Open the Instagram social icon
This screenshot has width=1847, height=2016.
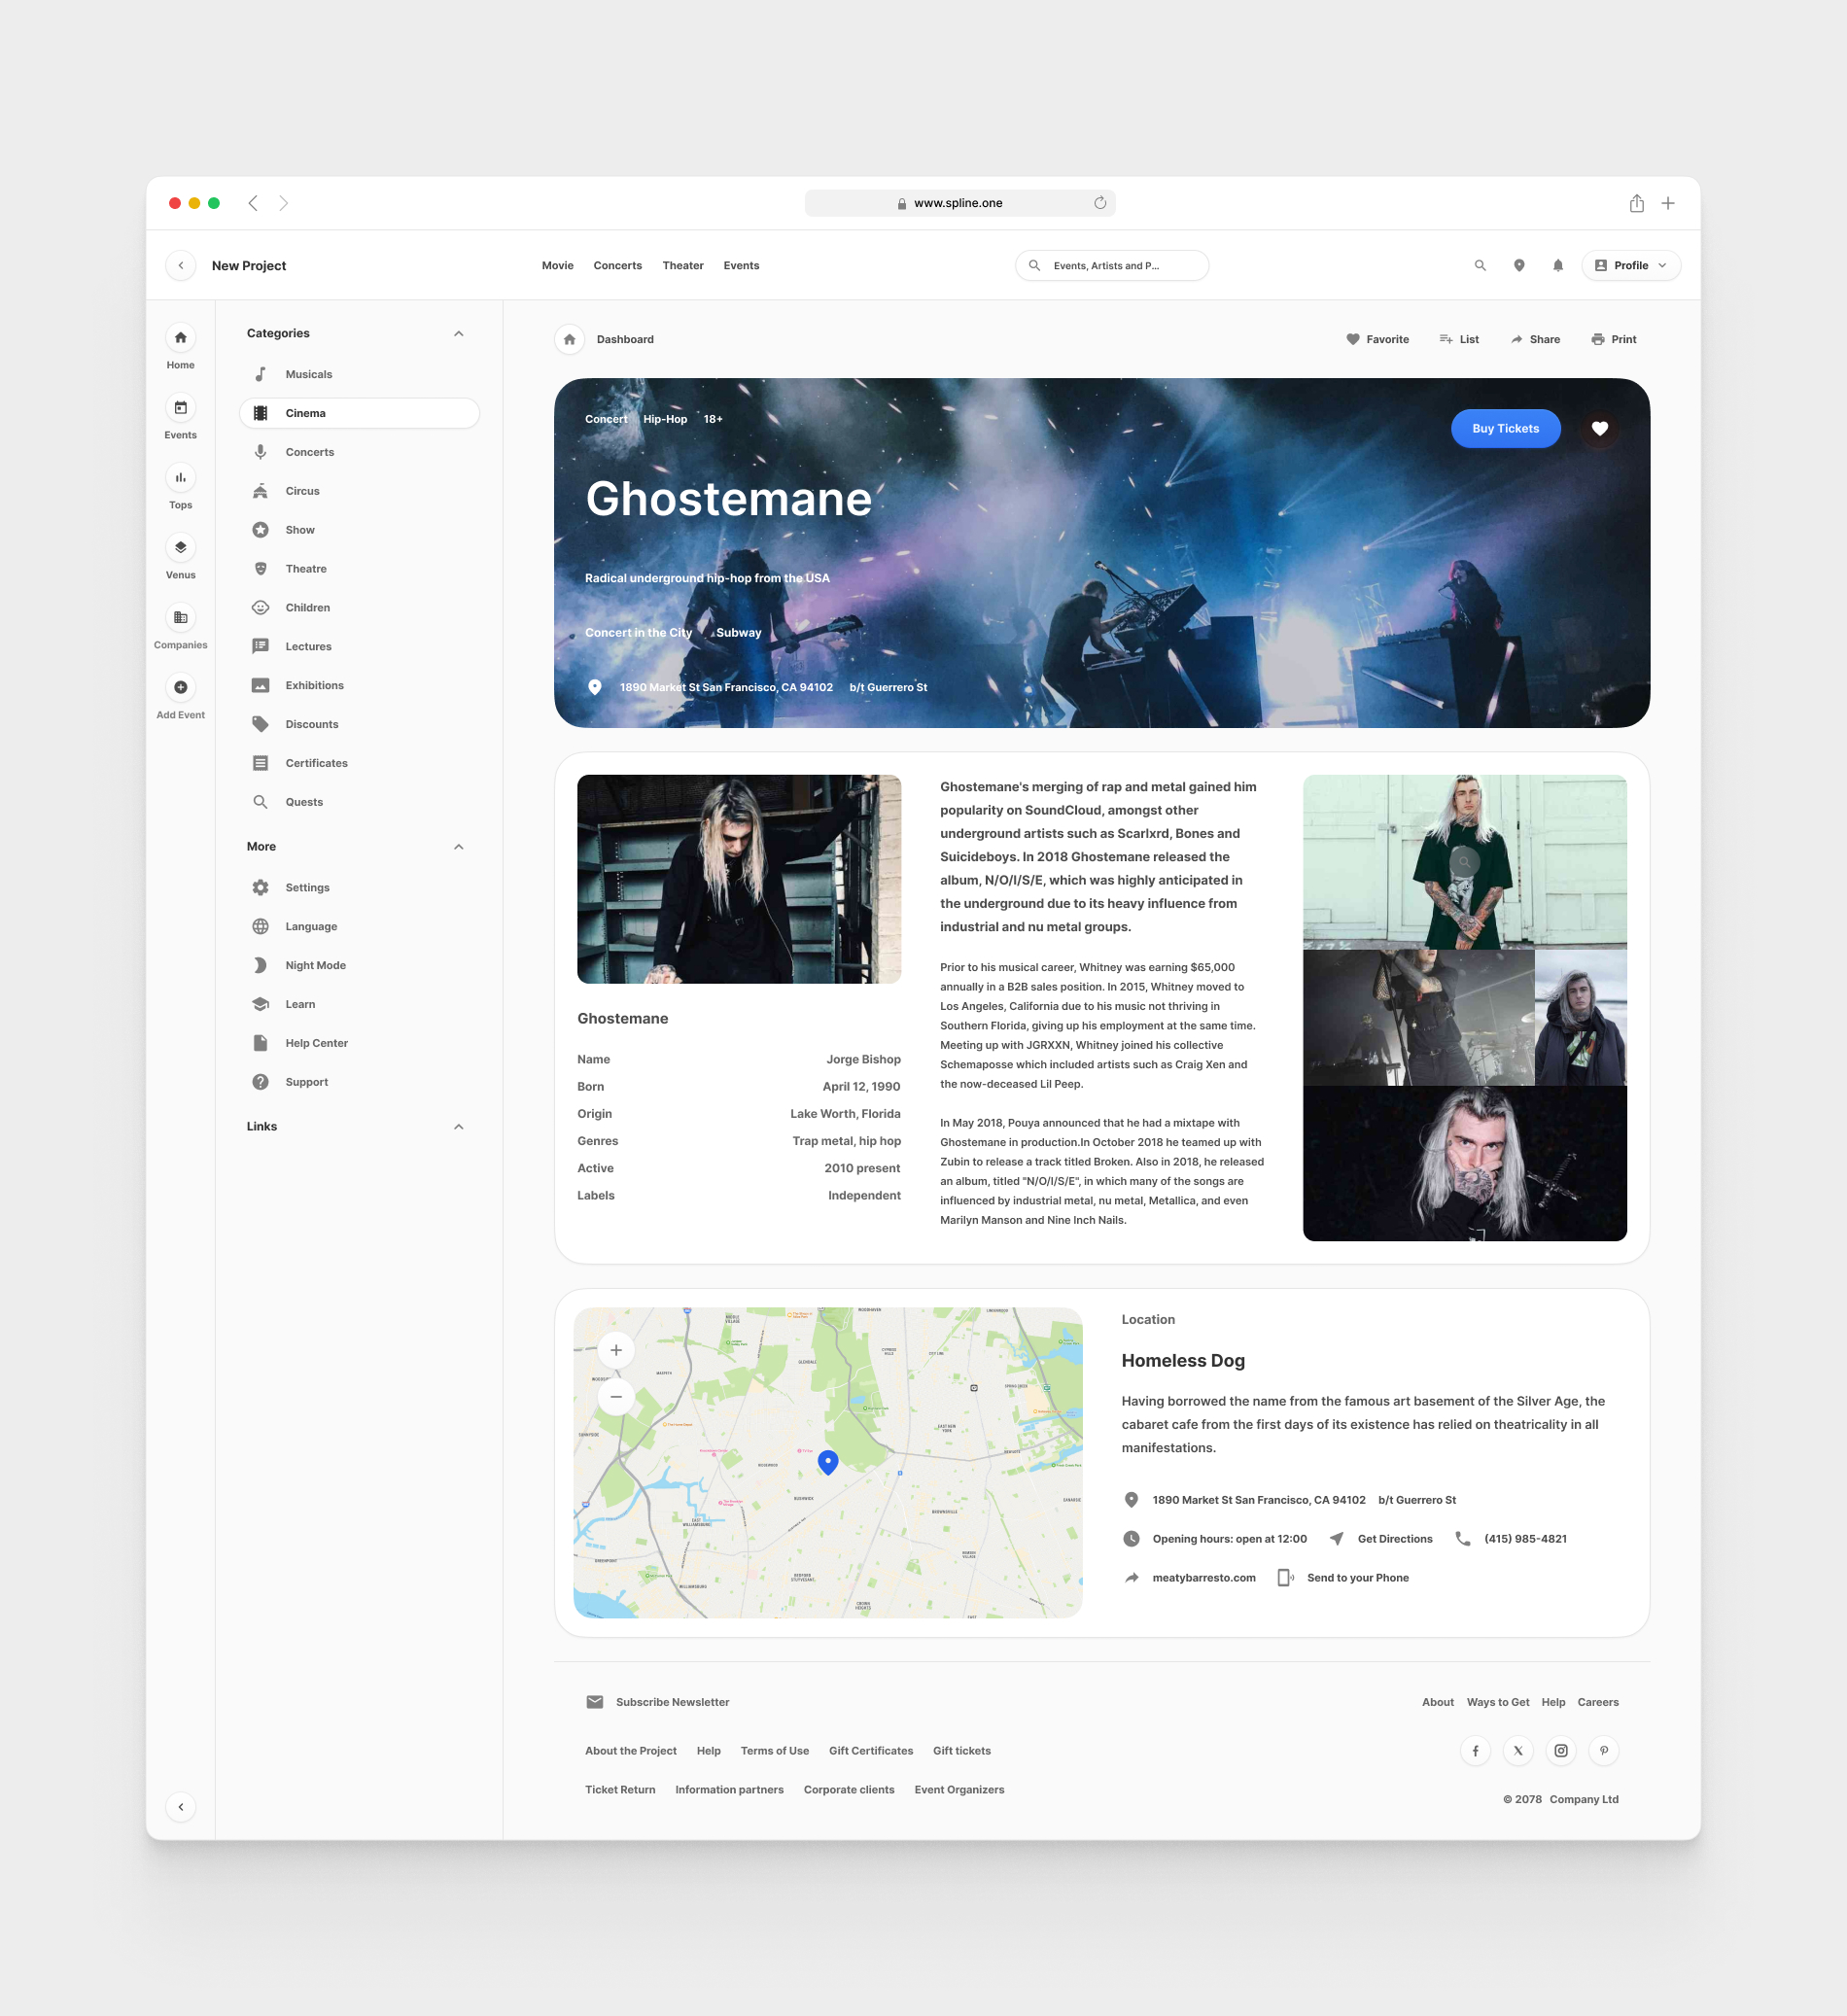tap(1561, 1750)
